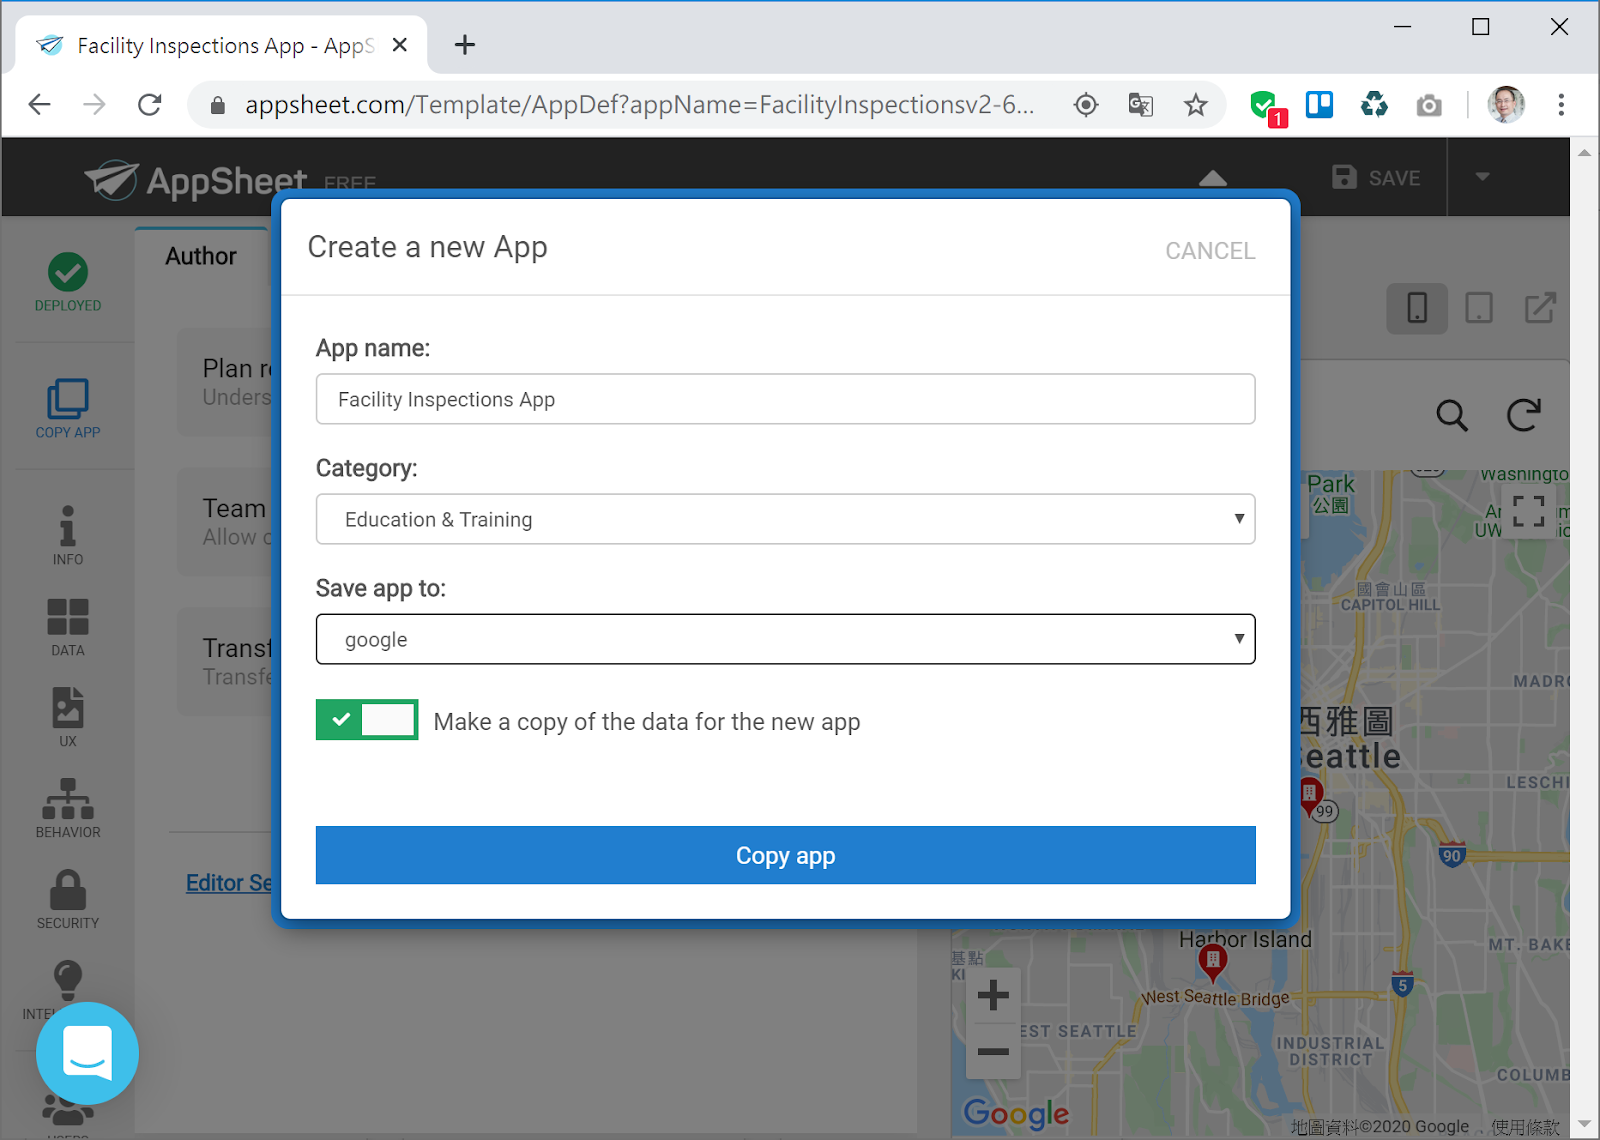Click the Harbor Island map marker
Viewport: 1600px width, 1140px height.
click(1212, 962)
